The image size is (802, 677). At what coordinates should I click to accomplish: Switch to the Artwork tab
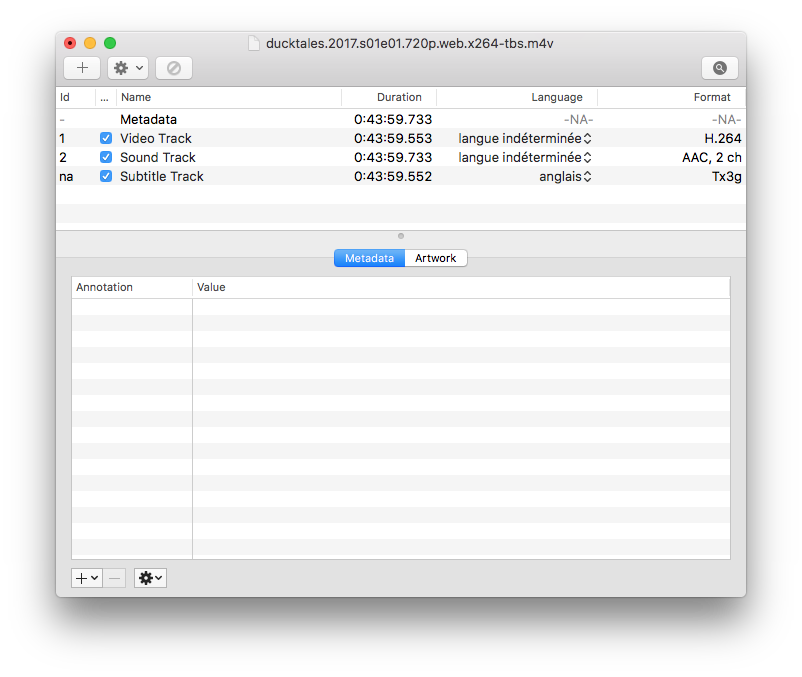[436, 258]
